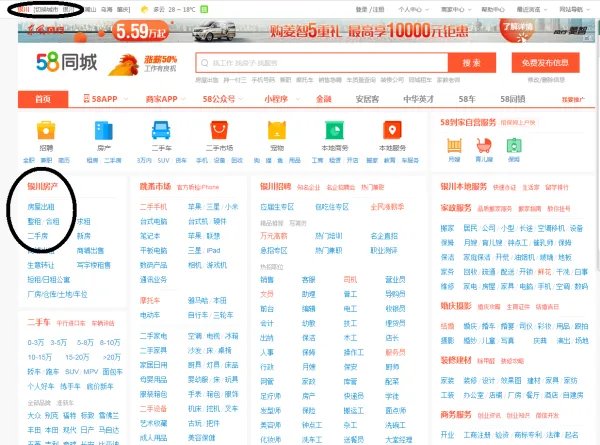This screenshot has width=600, height=445.
Task: Expand the 58公众号 dropdown menu
Action: 241,99
